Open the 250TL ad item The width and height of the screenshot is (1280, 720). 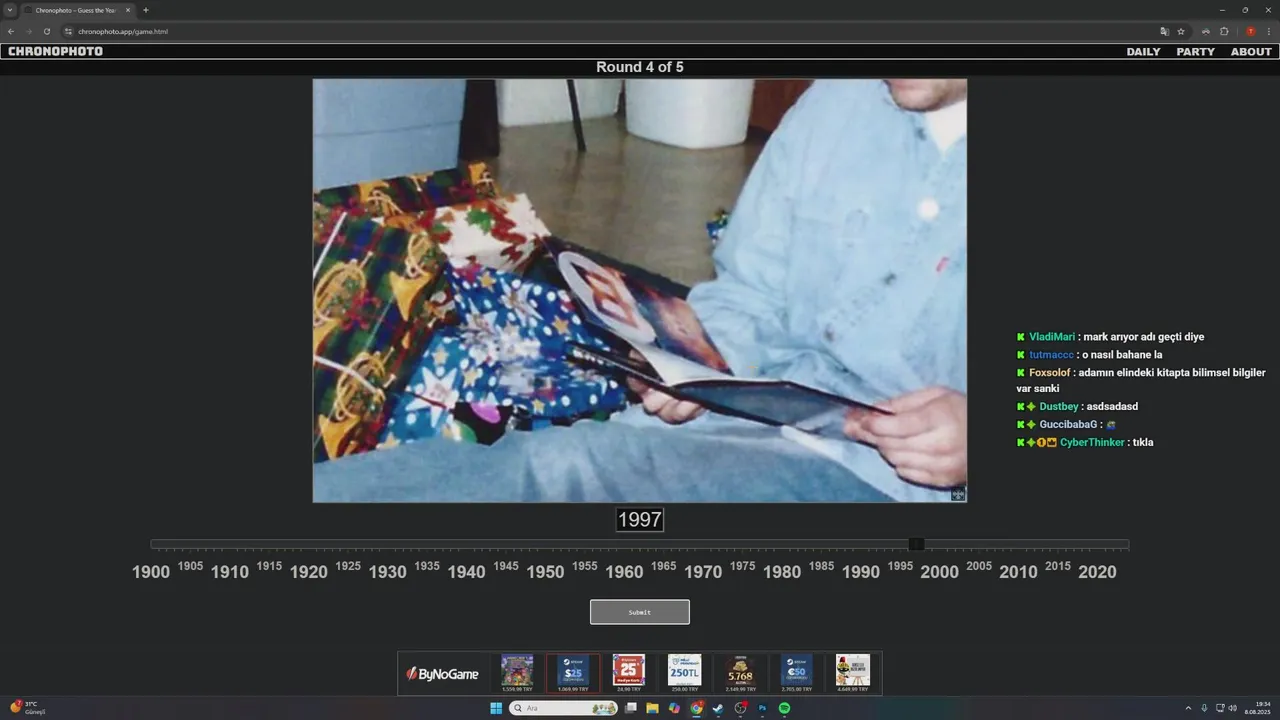click(x=685, y=673)
